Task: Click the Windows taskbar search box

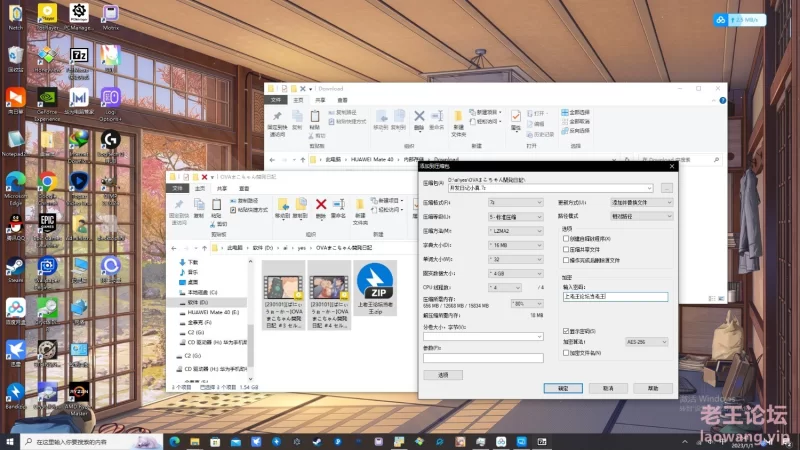Action: pyautogui.click(x=92, y=441)
